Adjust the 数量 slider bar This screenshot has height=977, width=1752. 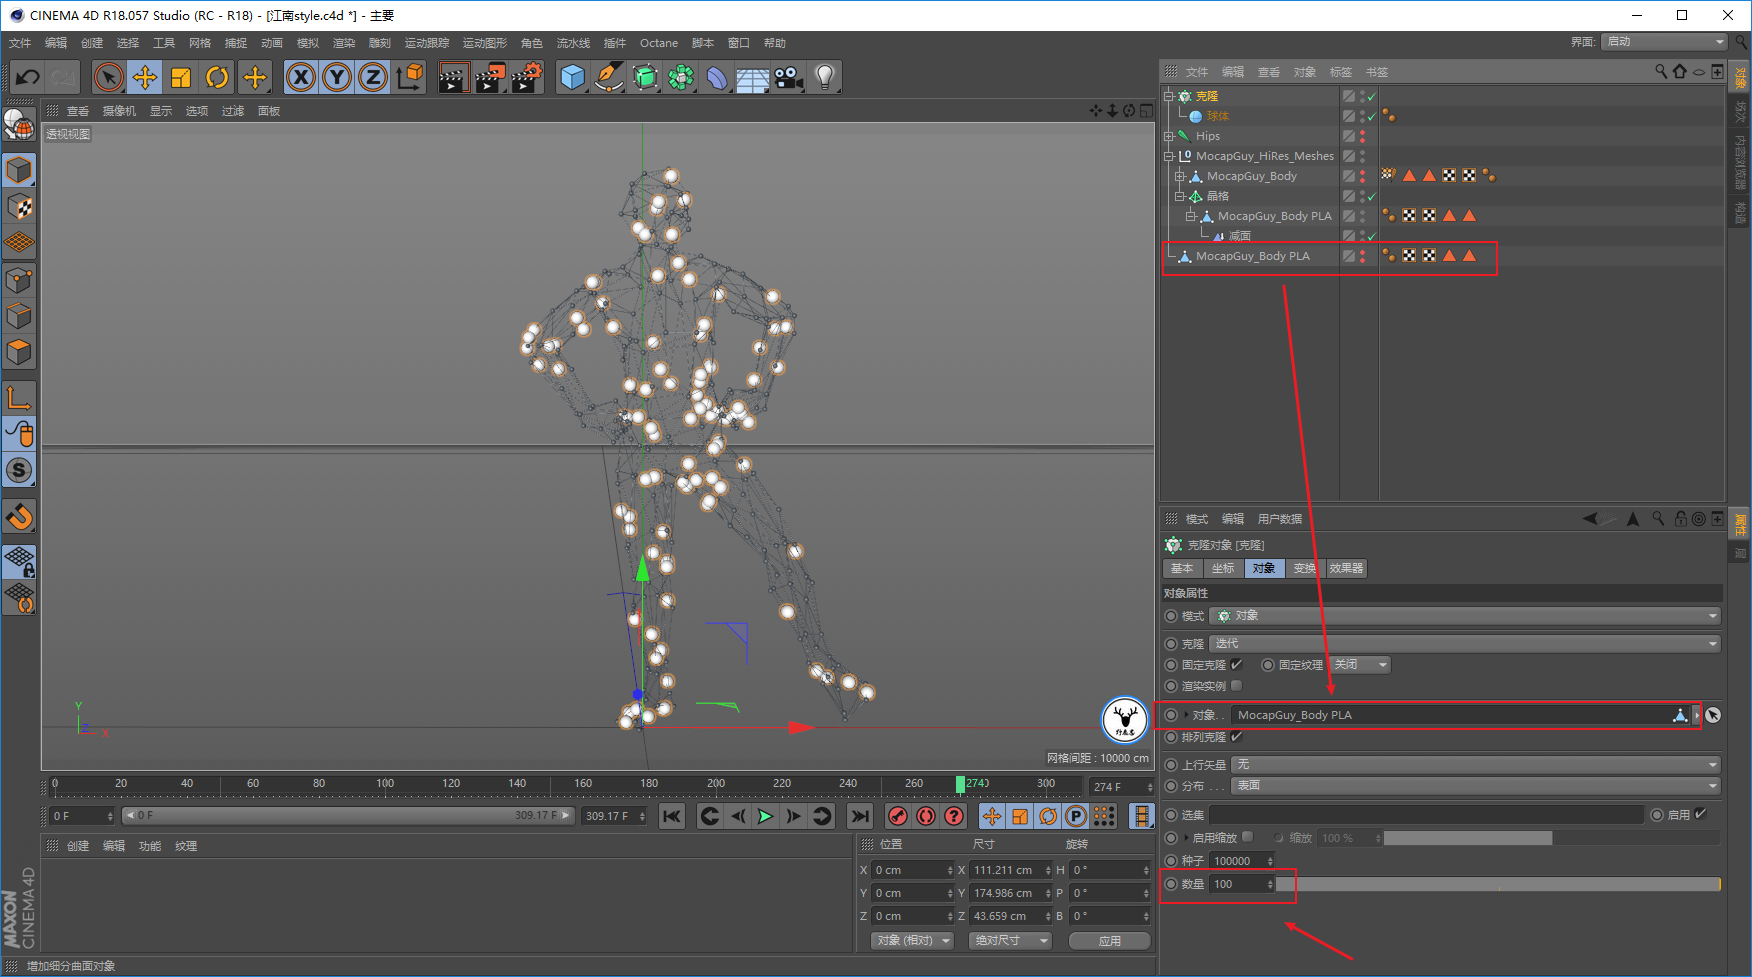point(1498,884)
